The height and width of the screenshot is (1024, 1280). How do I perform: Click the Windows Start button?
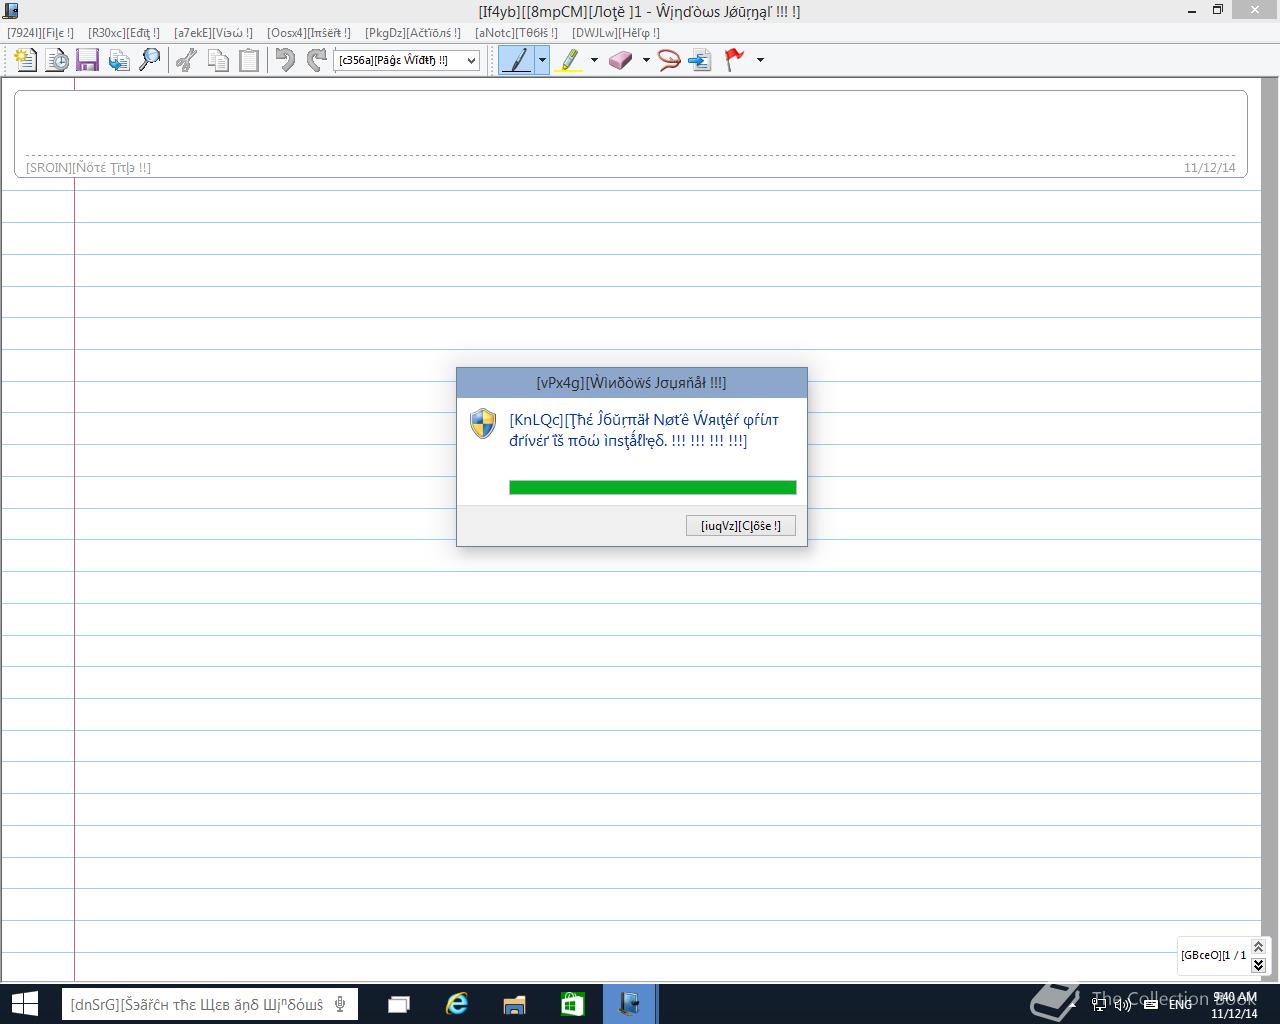click(x=24, y=1004)
